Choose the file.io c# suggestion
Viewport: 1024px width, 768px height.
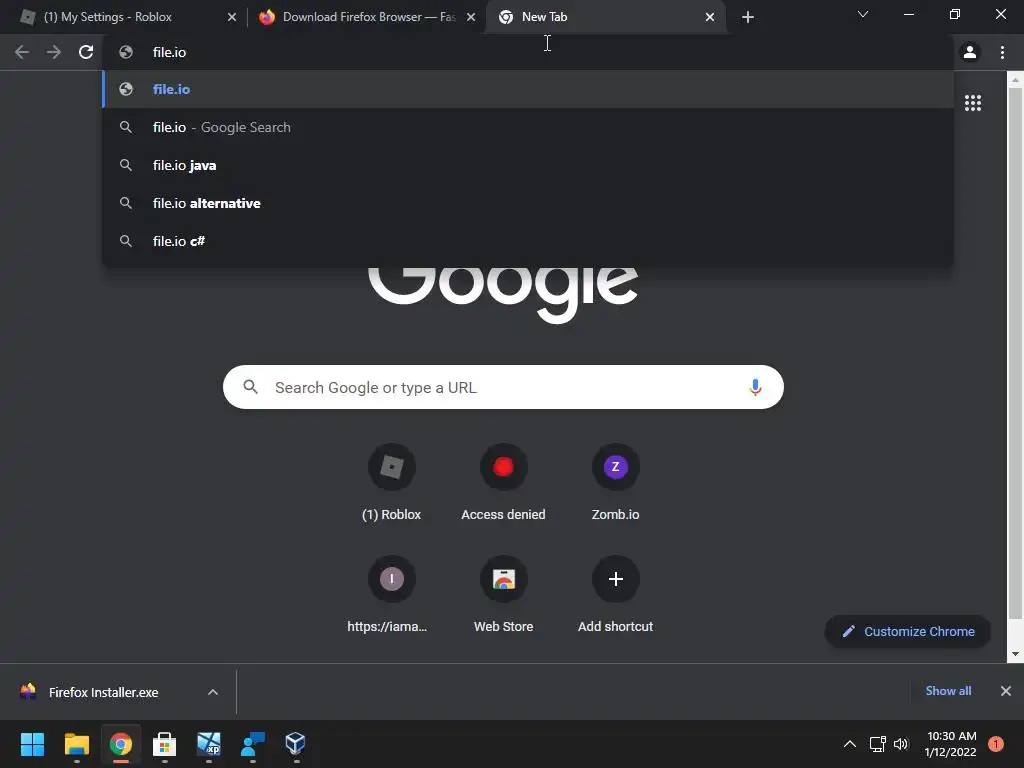(x=528, y=241)
